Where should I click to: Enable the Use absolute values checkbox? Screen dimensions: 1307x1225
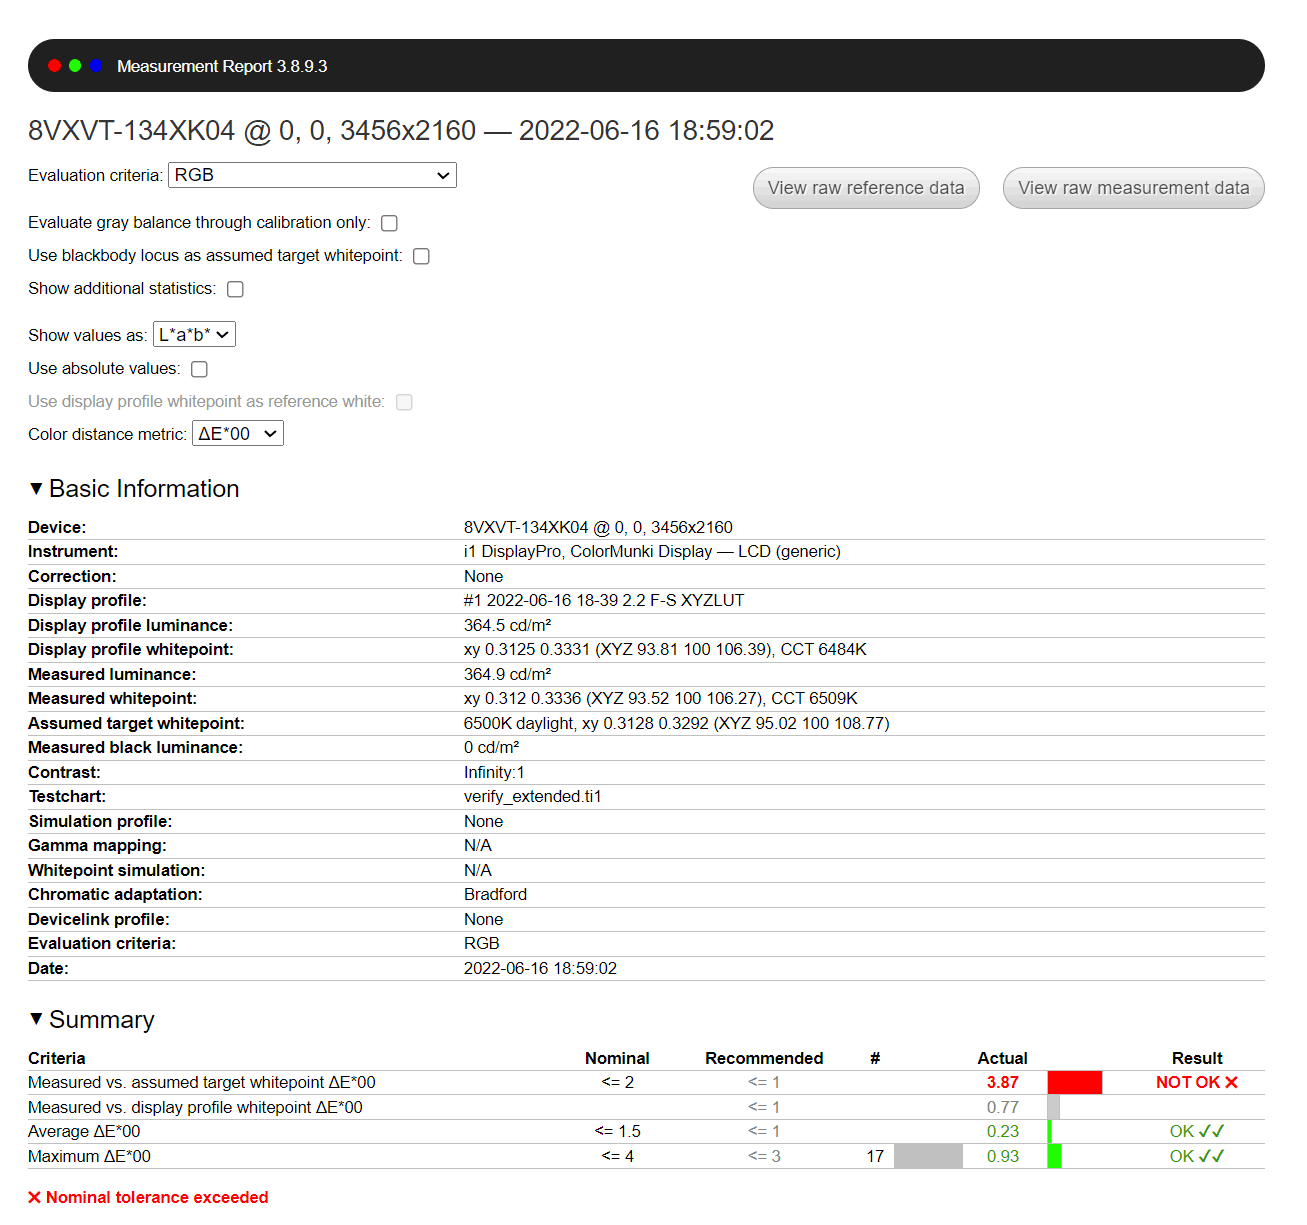tap(200, 369)
